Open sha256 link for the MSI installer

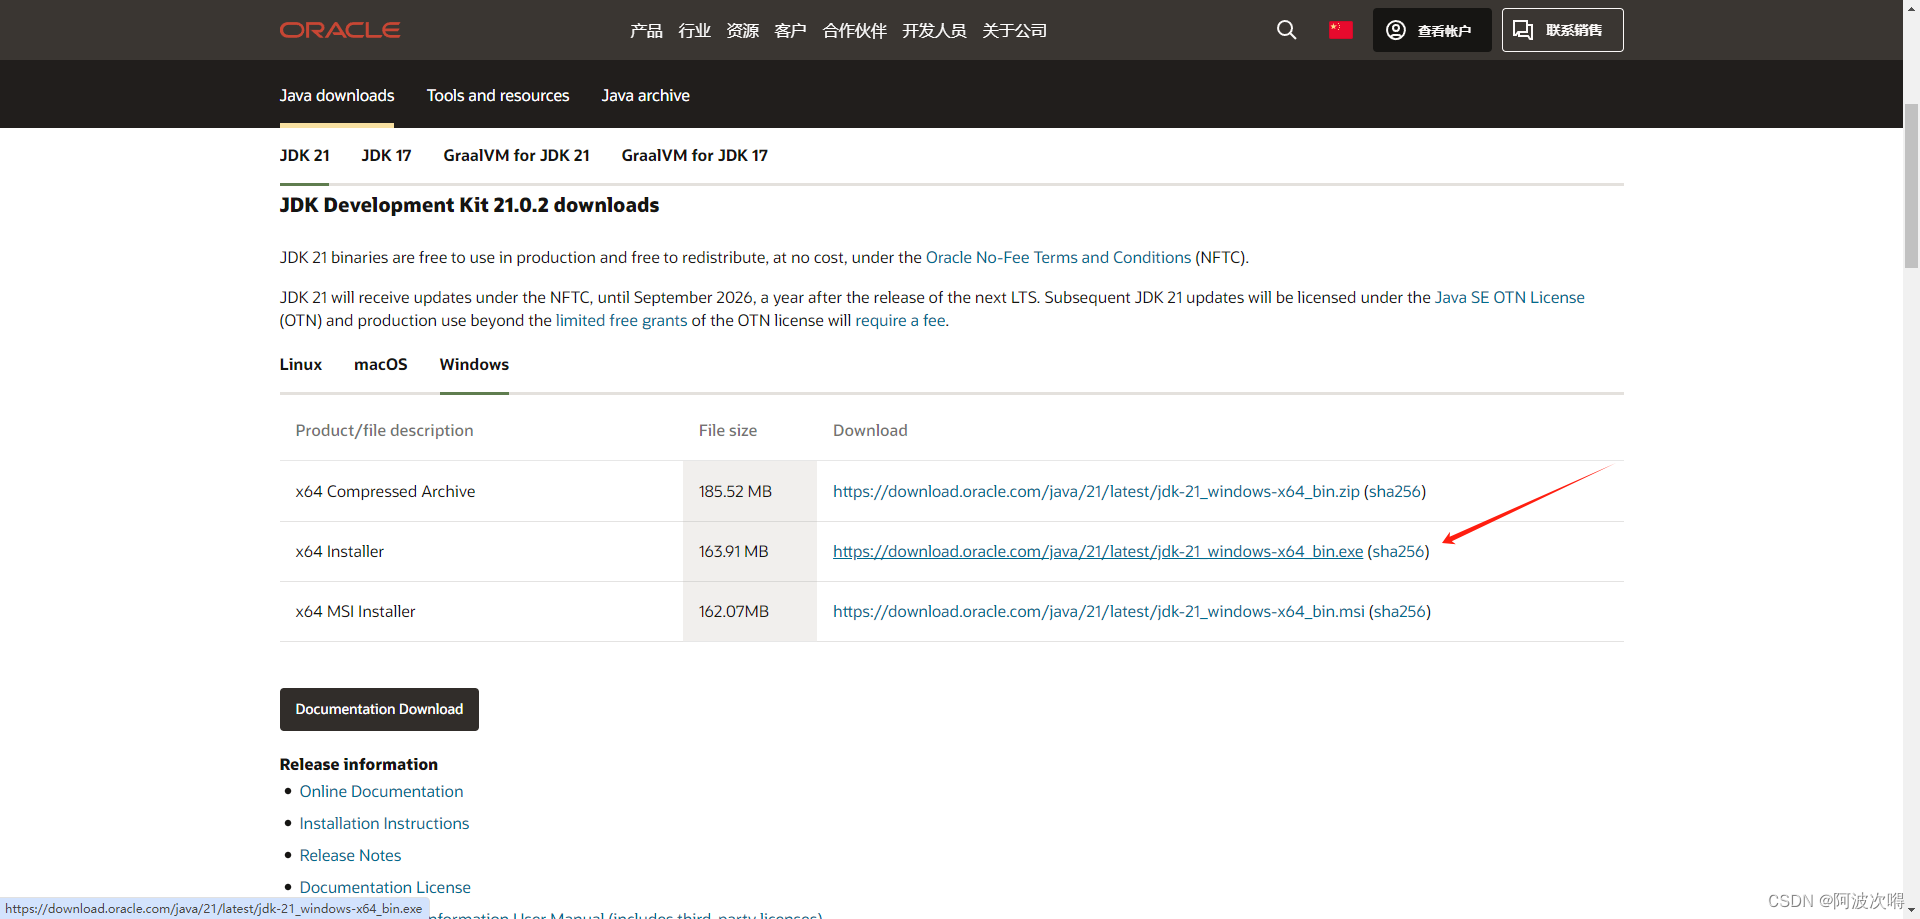point(1400,611)
